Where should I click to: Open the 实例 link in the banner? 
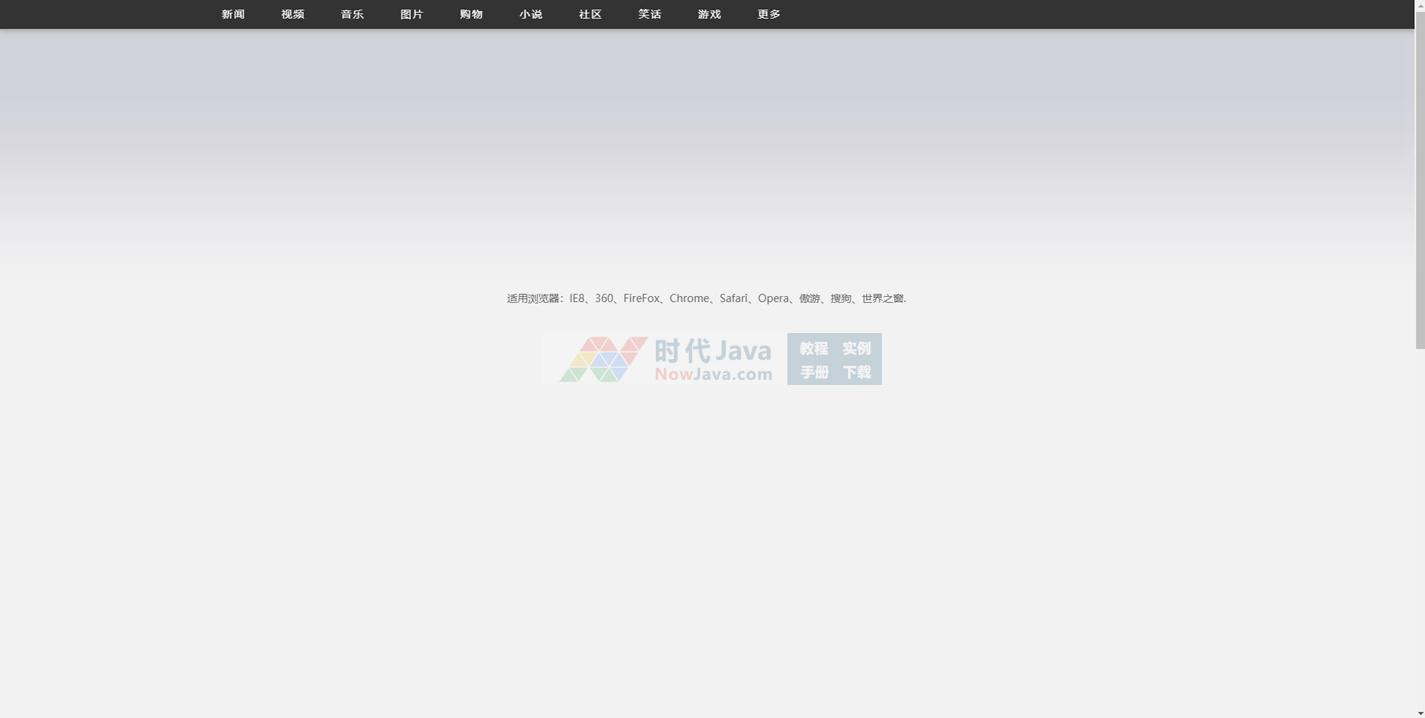(x=856, y=348)
